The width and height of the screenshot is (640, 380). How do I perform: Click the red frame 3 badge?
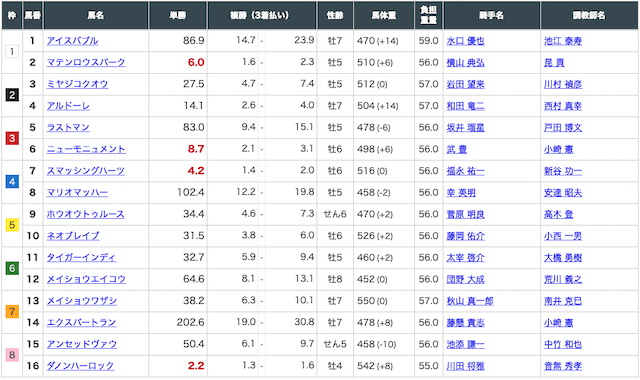pos(12,138)
